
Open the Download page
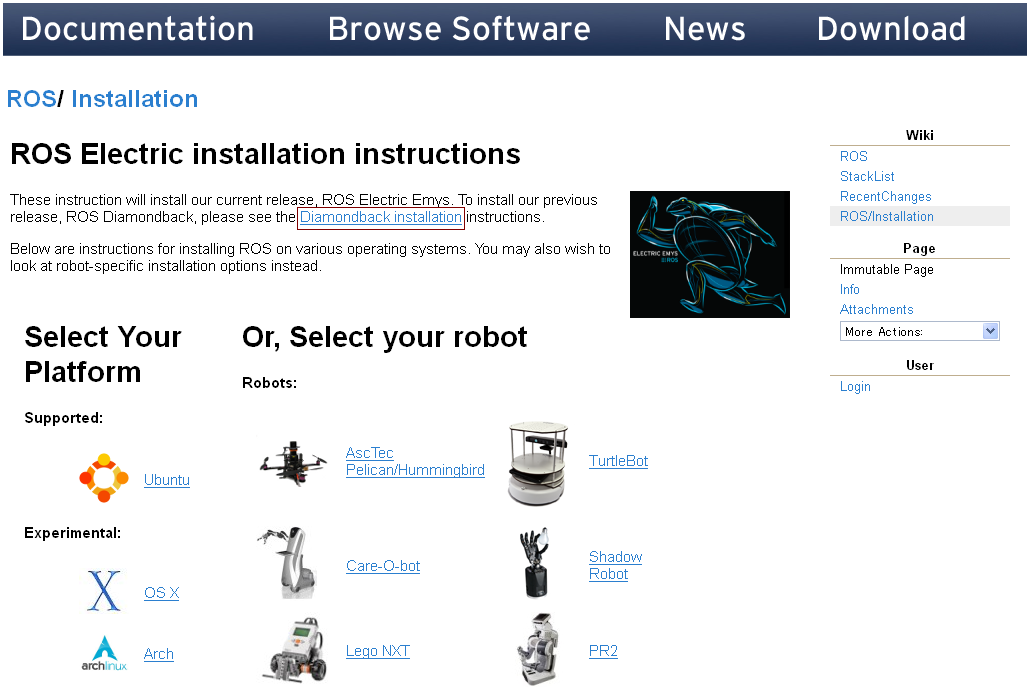point(892,29)
